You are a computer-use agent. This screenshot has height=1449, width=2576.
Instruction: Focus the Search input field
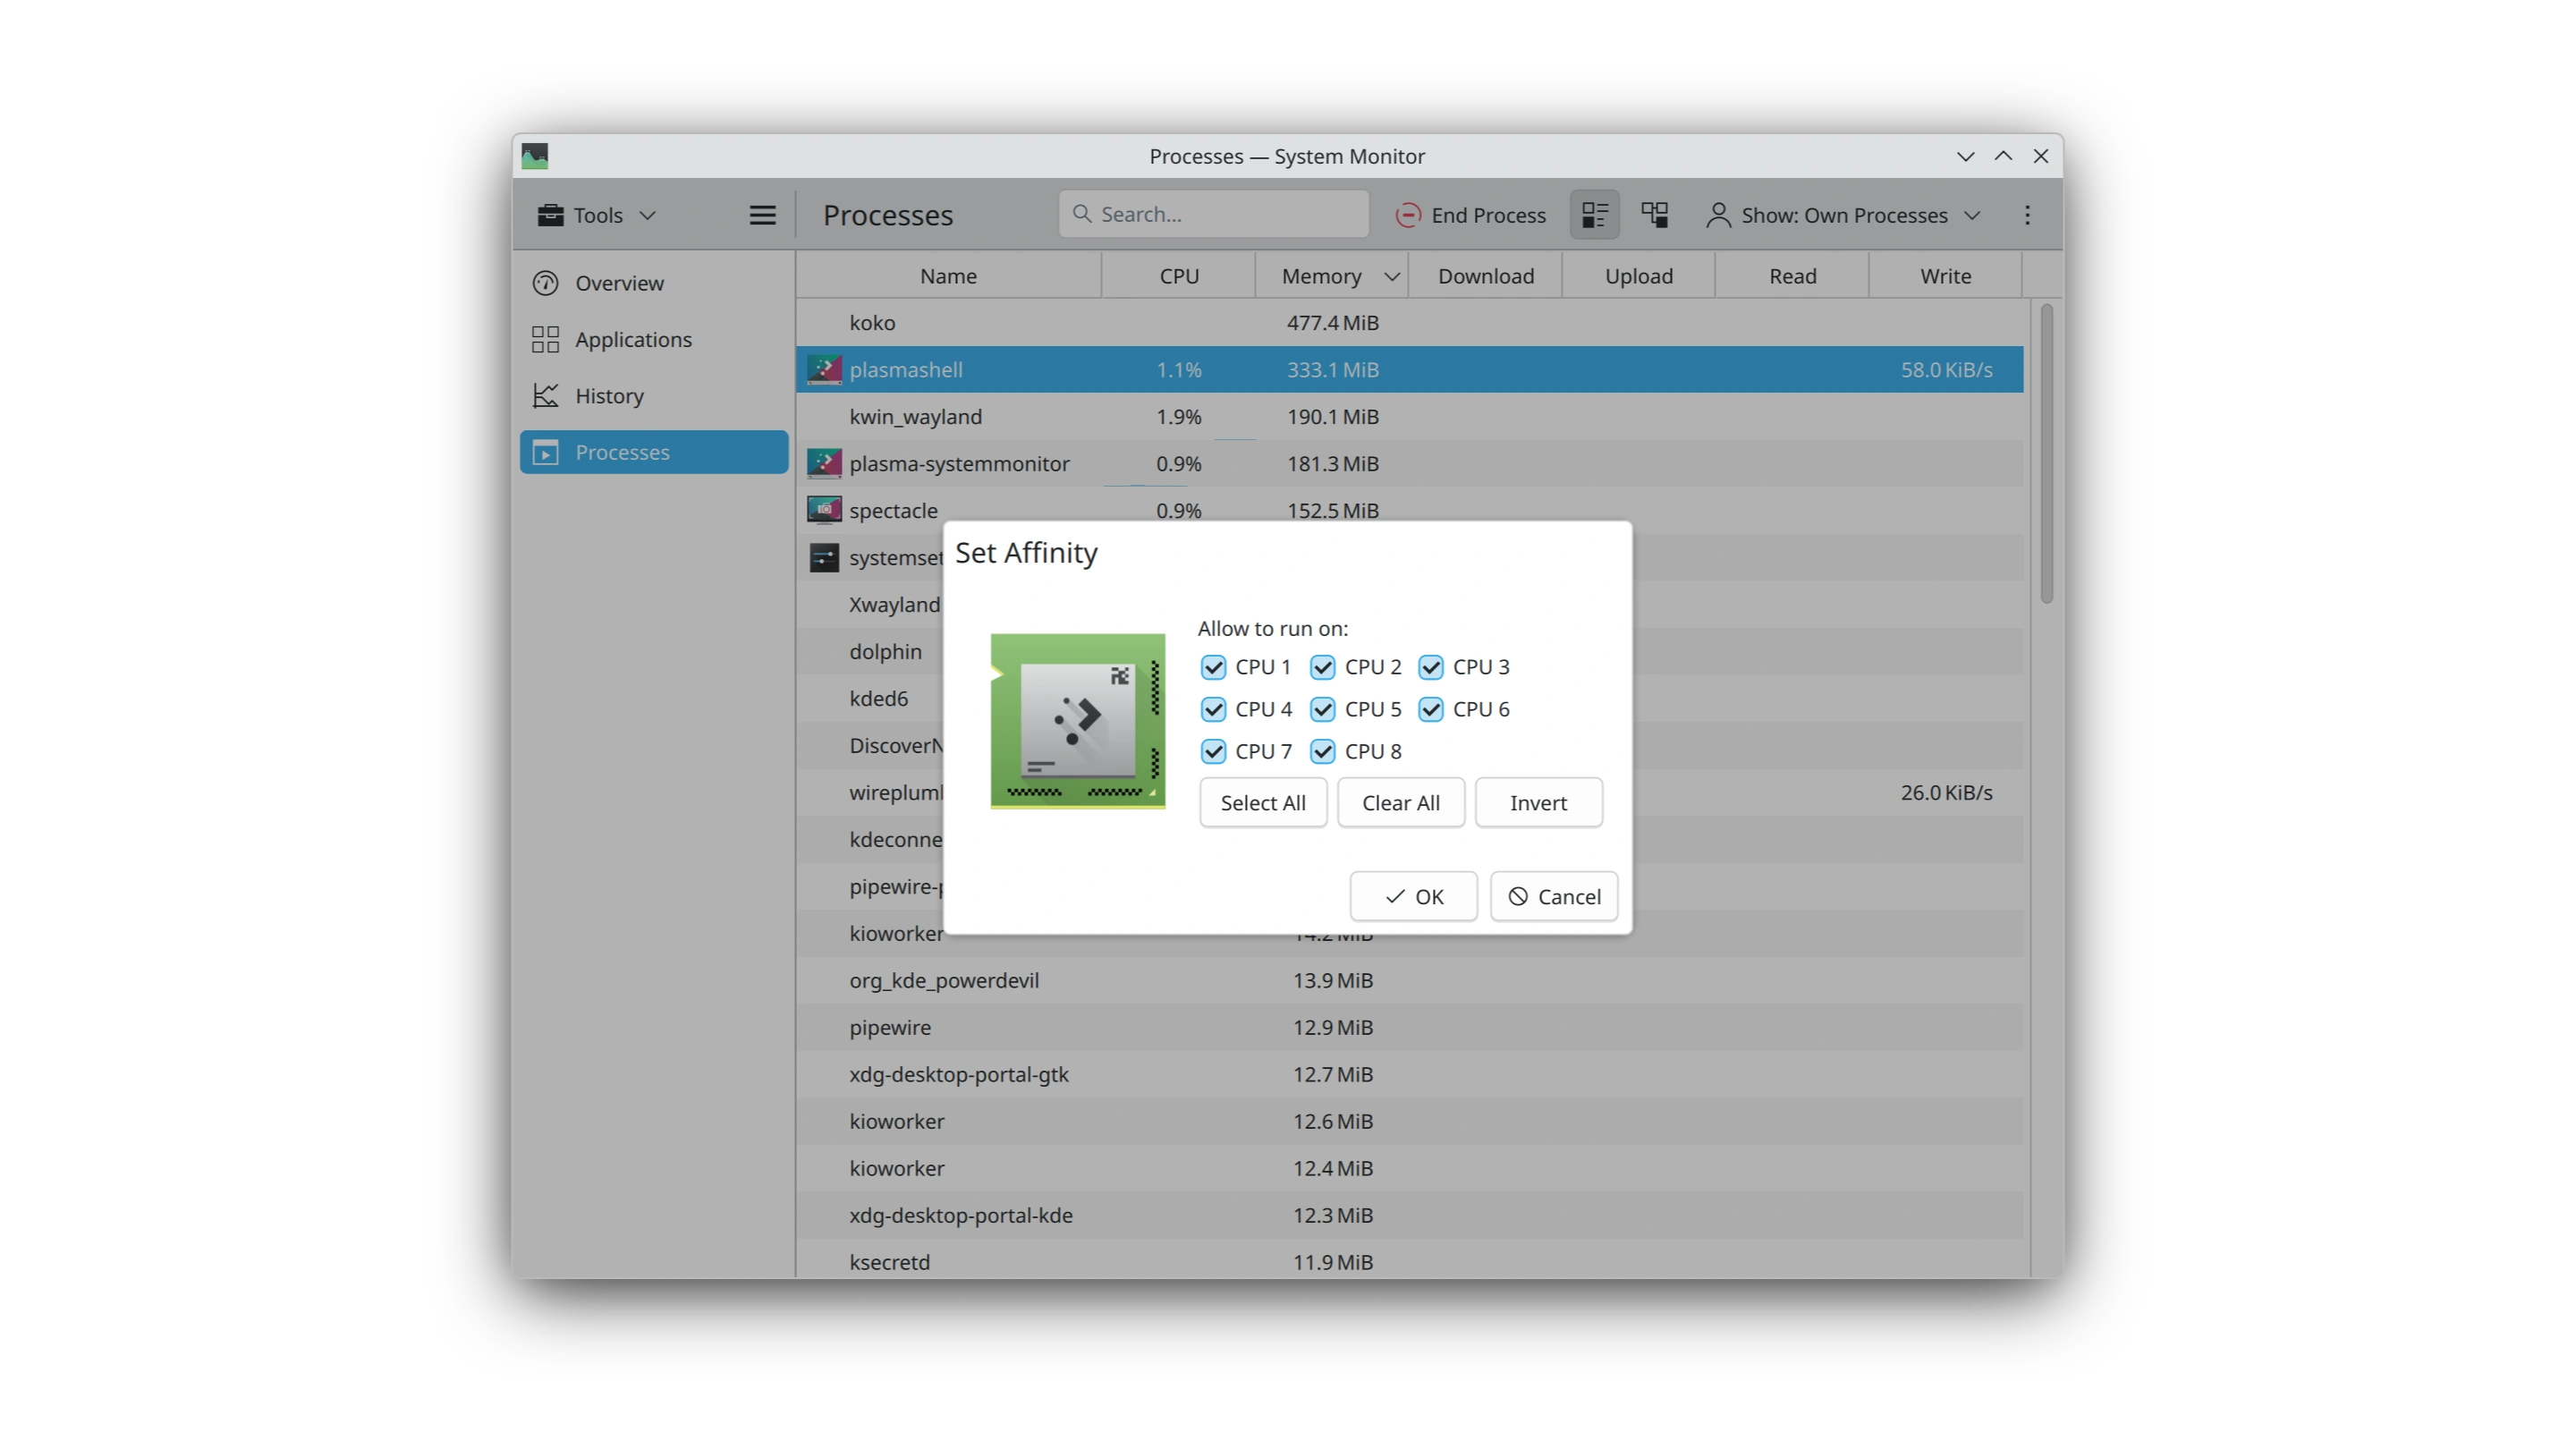point(1213,215)
